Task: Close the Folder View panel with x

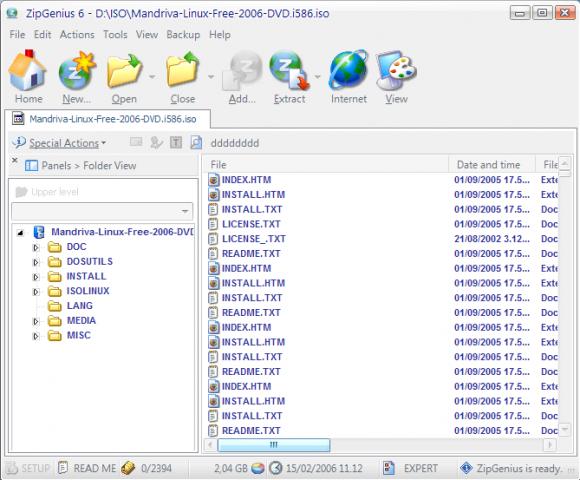Action: (15, 160)
